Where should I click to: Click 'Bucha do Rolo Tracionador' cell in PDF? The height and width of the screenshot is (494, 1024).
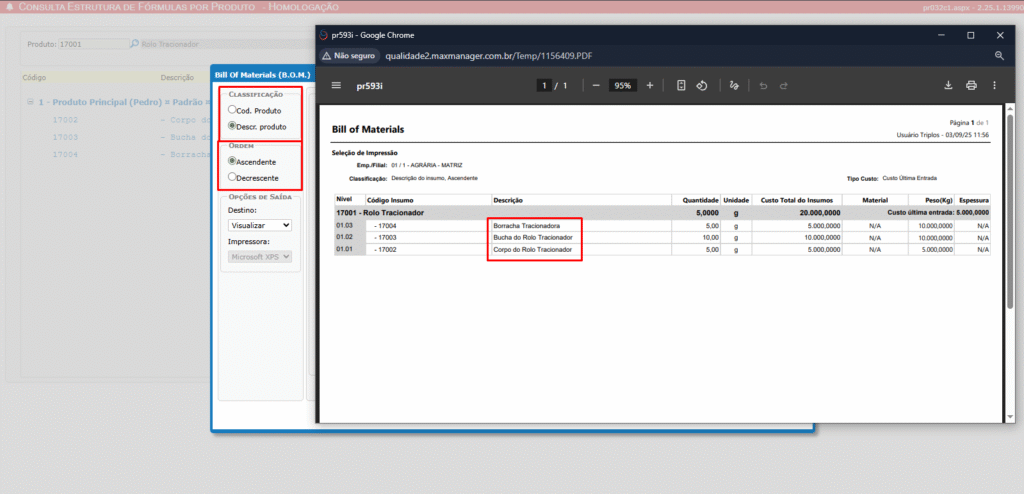click(x=533, y=237)
